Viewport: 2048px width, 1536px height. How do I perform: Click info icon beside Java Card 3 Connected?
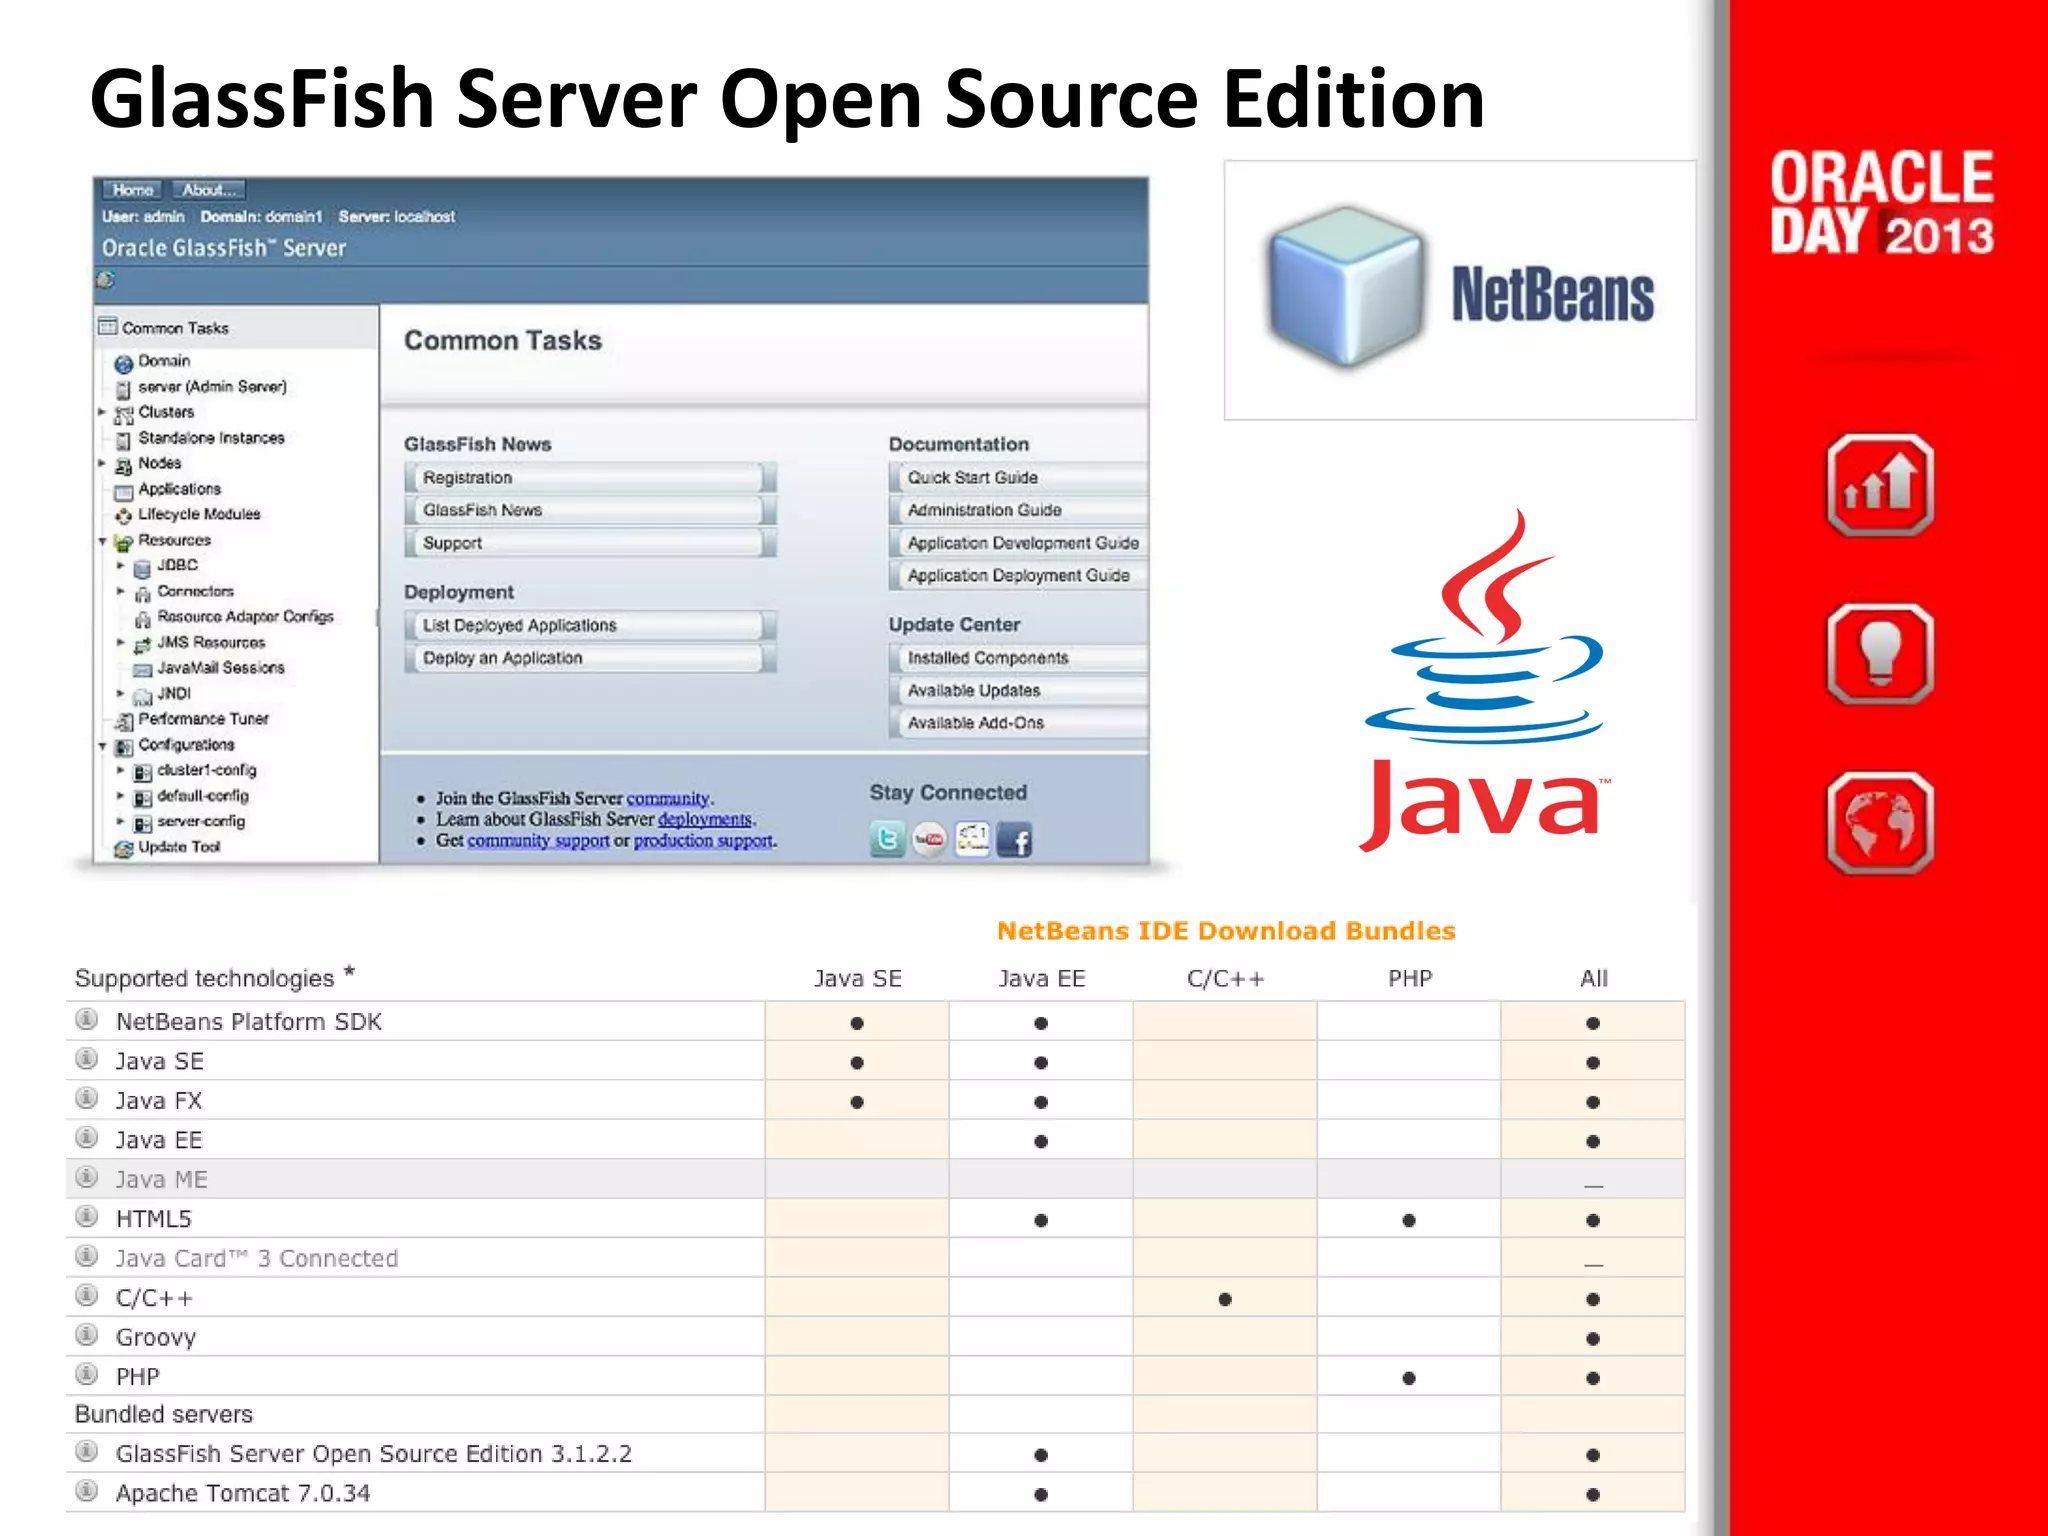(87, 1255)
